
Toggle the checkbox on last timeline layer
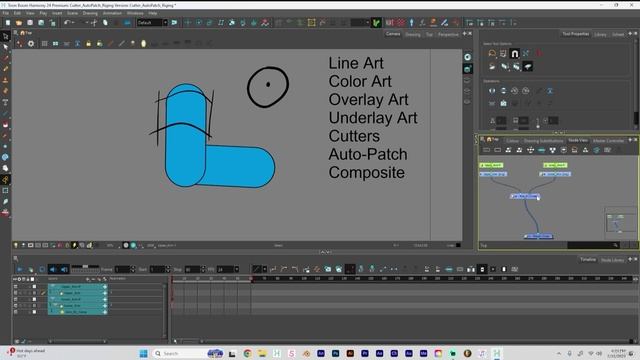[x=34, y=312]
